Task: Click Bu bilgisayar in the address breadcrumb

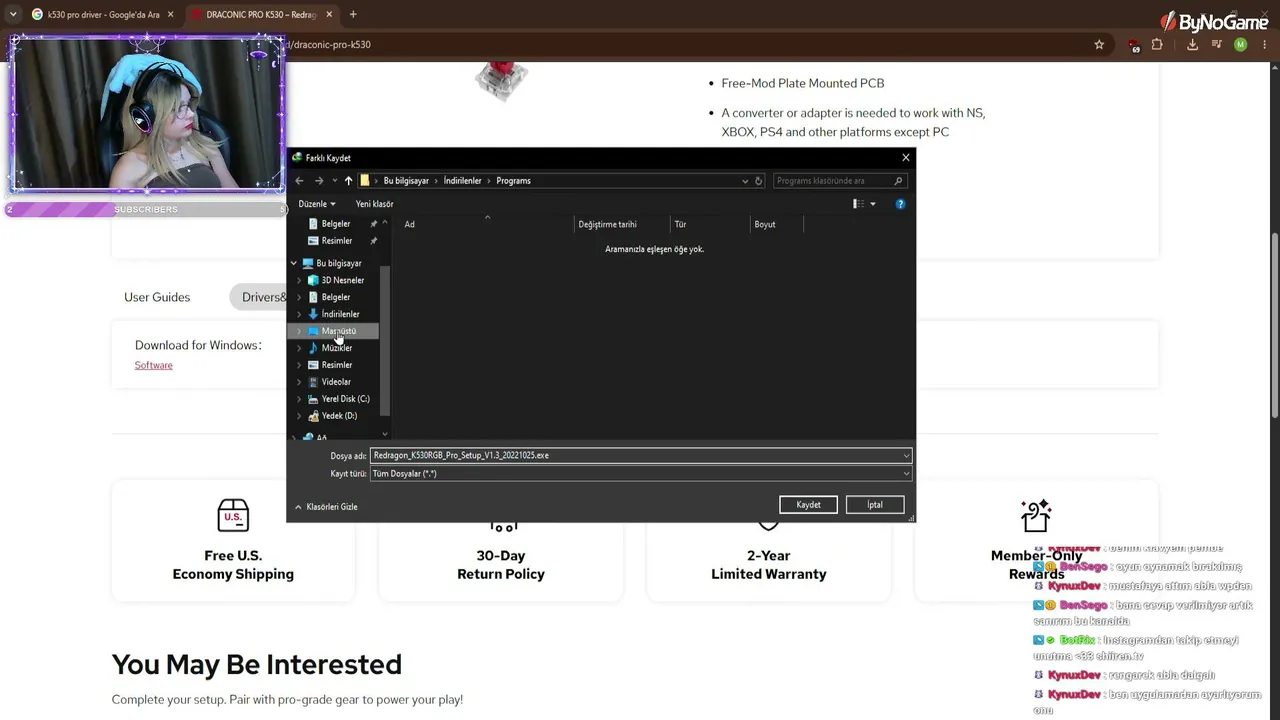Action: pos(406,181)
